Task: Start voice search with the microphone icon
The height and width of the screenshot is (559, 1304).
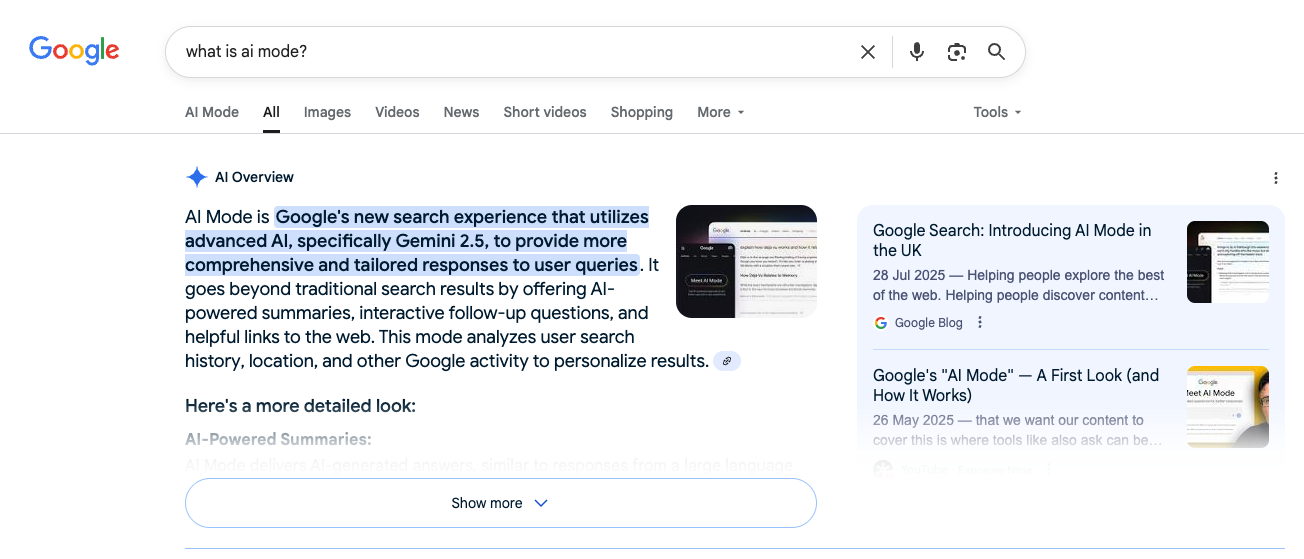Action: tap(916, 52)
